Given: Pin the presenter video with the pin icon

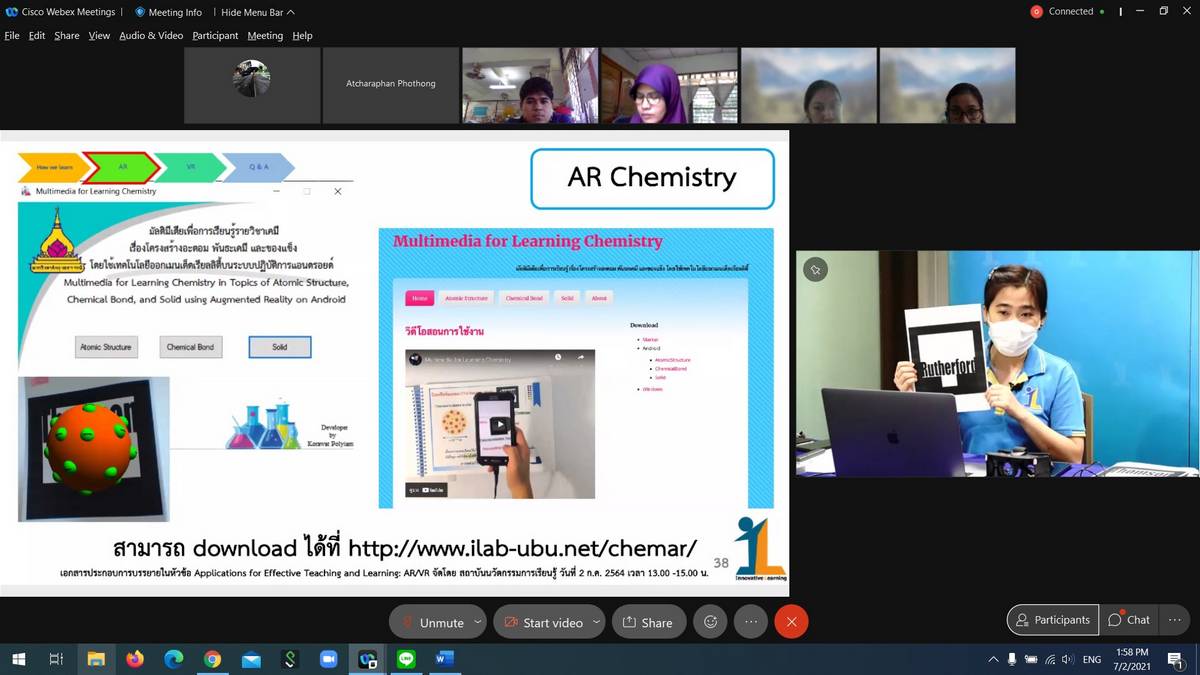Looking at the screenshot, I should click(816, 270).
